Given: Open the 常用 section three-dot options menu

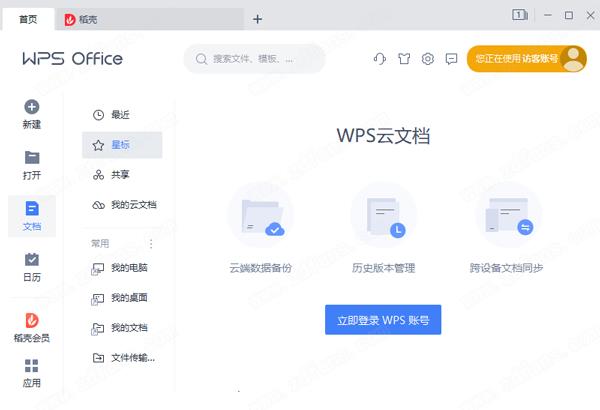Looking at the screenshot, I should point(151,244).
